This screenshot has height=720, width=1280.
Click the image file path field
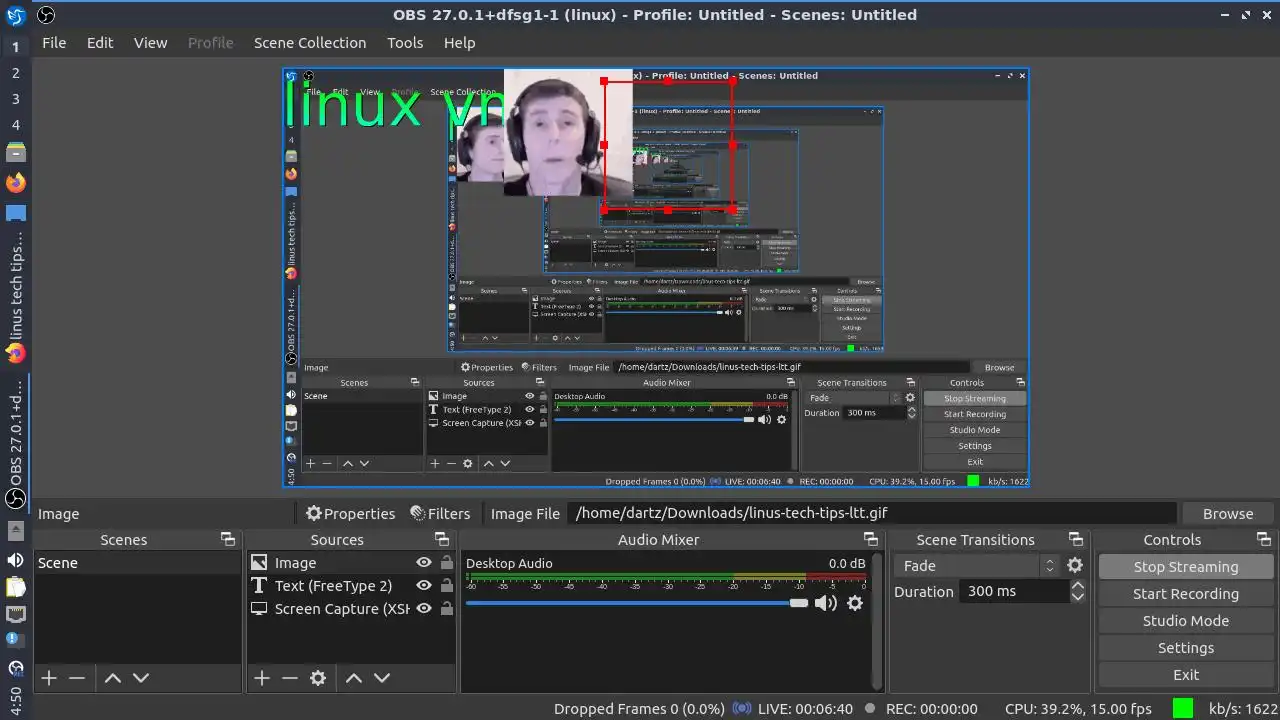pos(871,513)
